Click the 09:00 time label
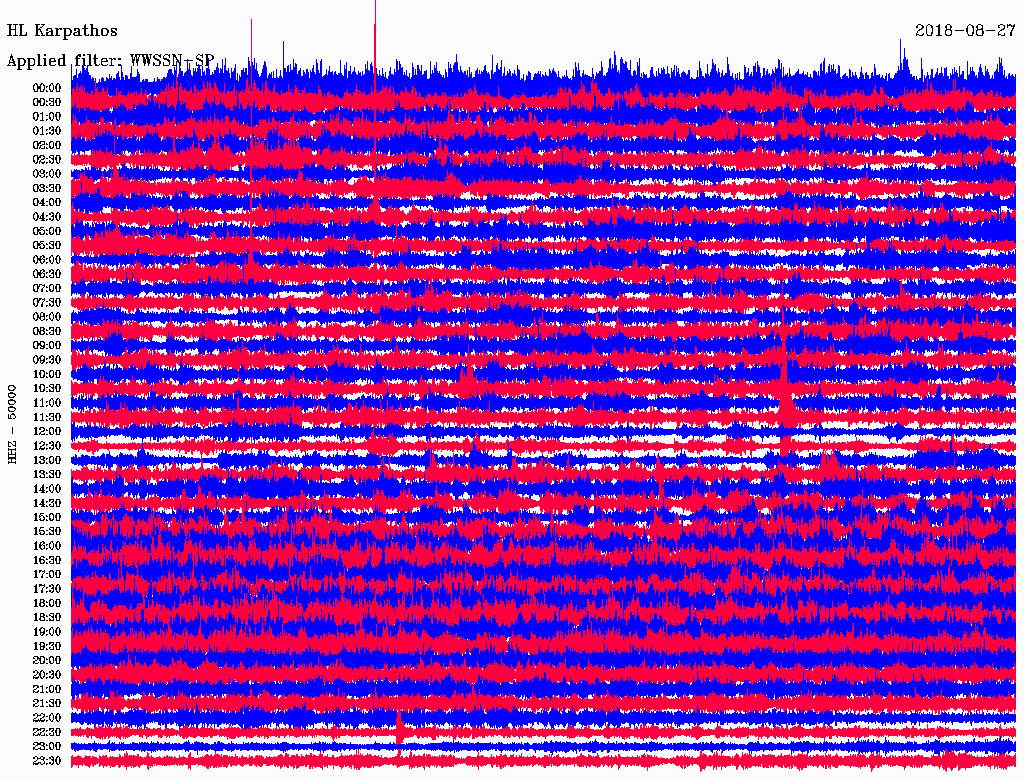Screen dimensions: 1024x780 pyautogui.click(x=47, y=346)
